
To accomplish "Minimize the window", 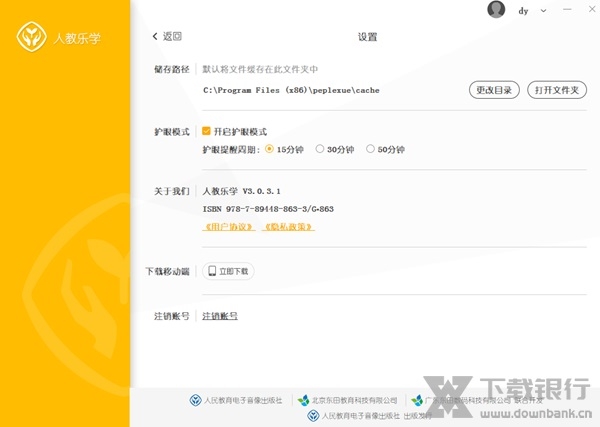I will pos(567,10).
